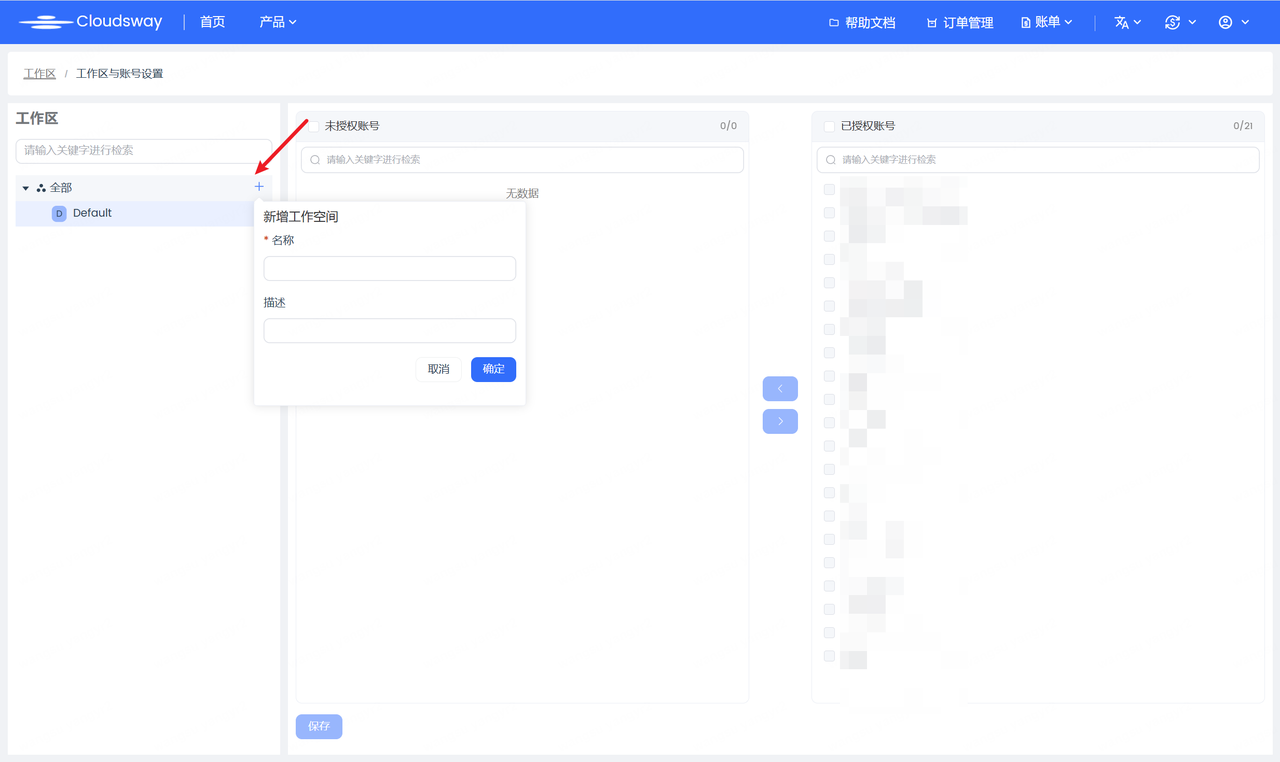The width and height of the screenshot is (1280, 762).
Task: Open the language translation switcher
Action: coord(1127,22)
